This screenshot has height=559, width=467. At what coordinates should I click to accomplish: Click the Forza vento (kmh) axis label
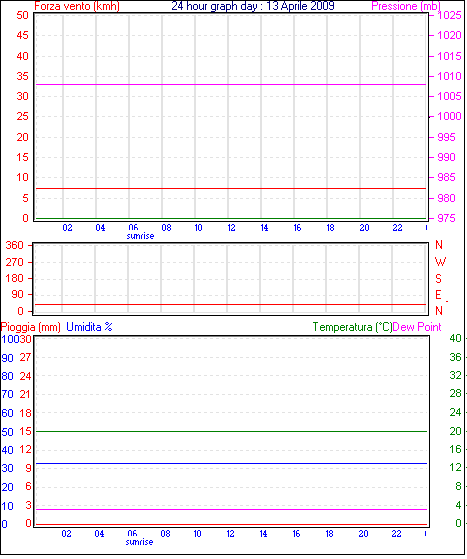click(x=77, y=6)
